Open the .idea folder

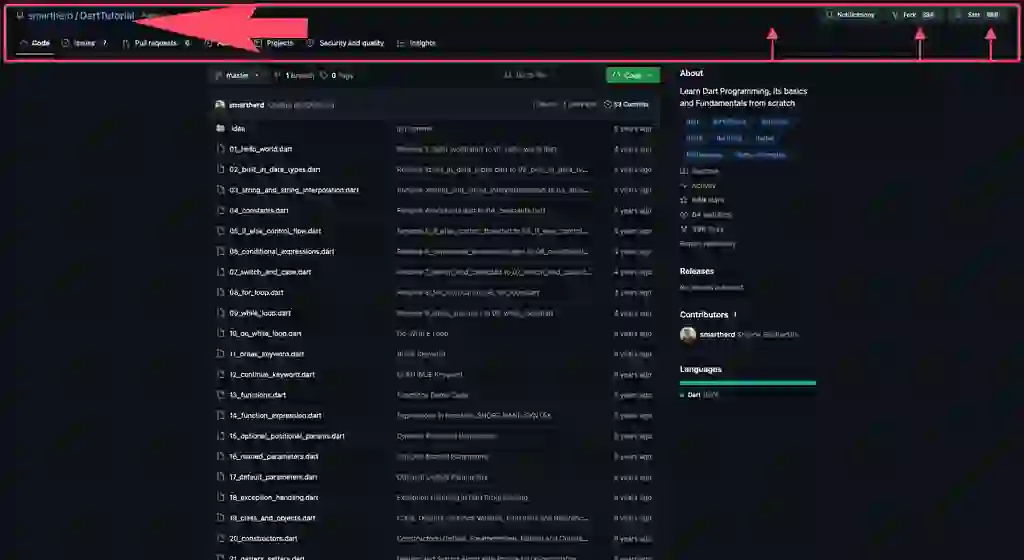[x=238, y=129]
